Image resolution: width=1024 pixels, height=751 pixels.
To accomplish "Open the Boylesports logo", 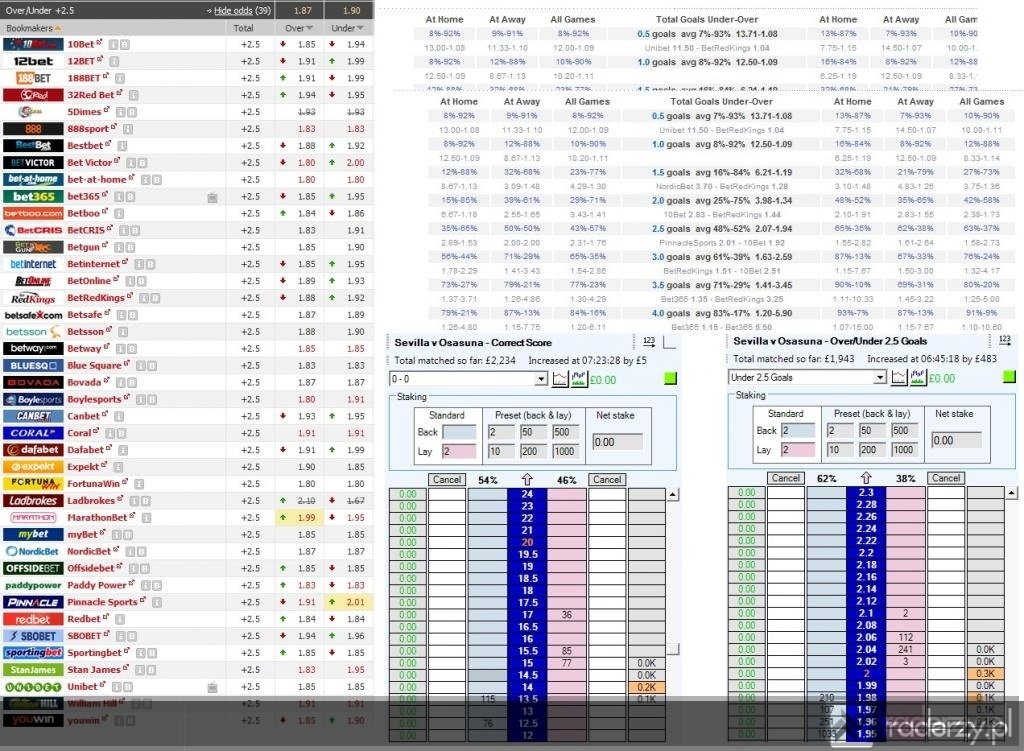I will (33, 400).
